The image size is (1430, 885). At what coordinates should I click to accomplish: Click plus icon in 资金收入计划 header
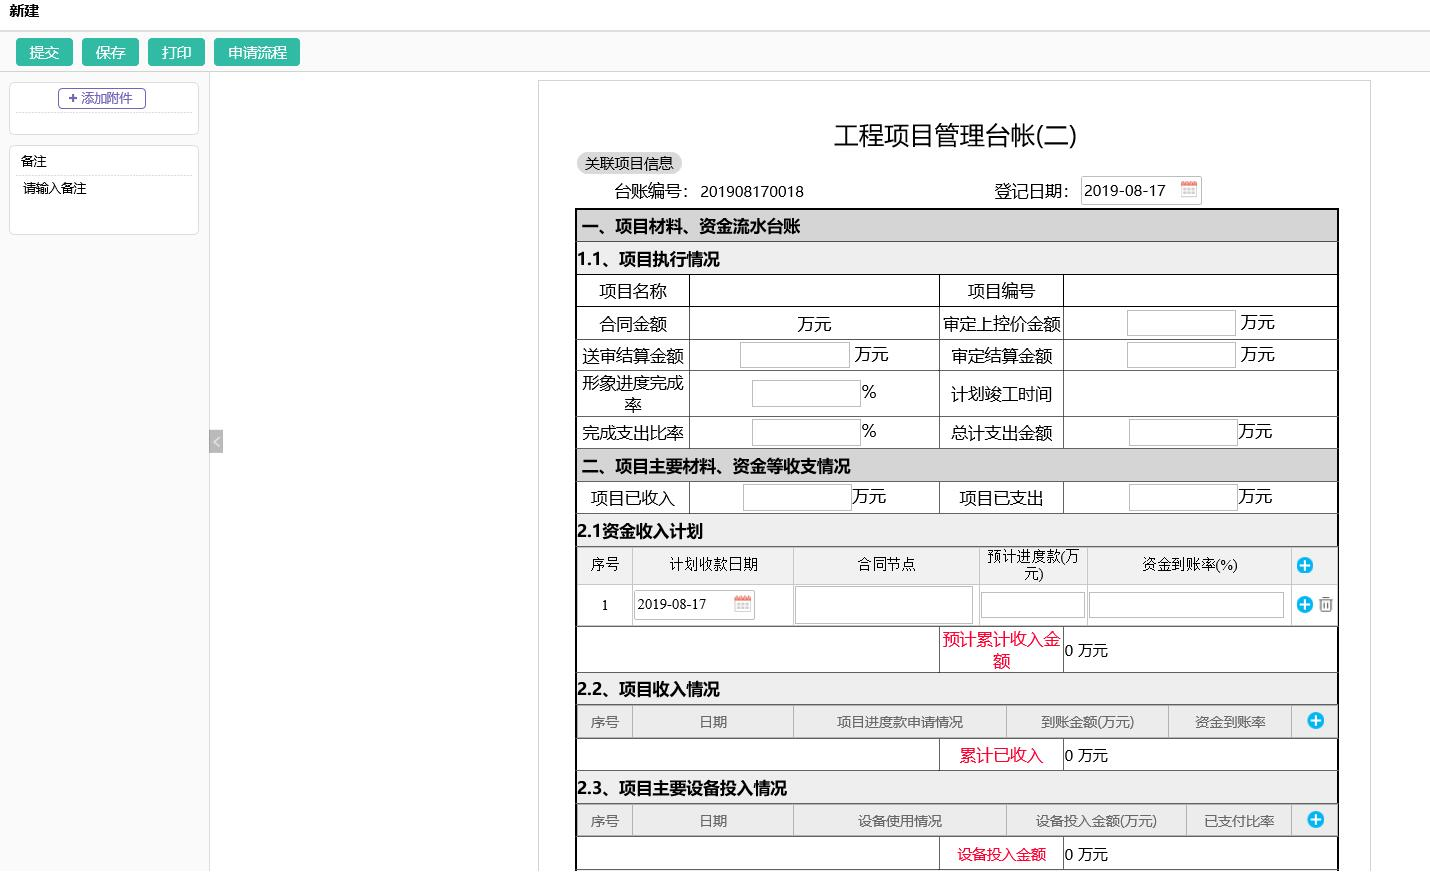pyautogui.click(x=1304, y=566)
